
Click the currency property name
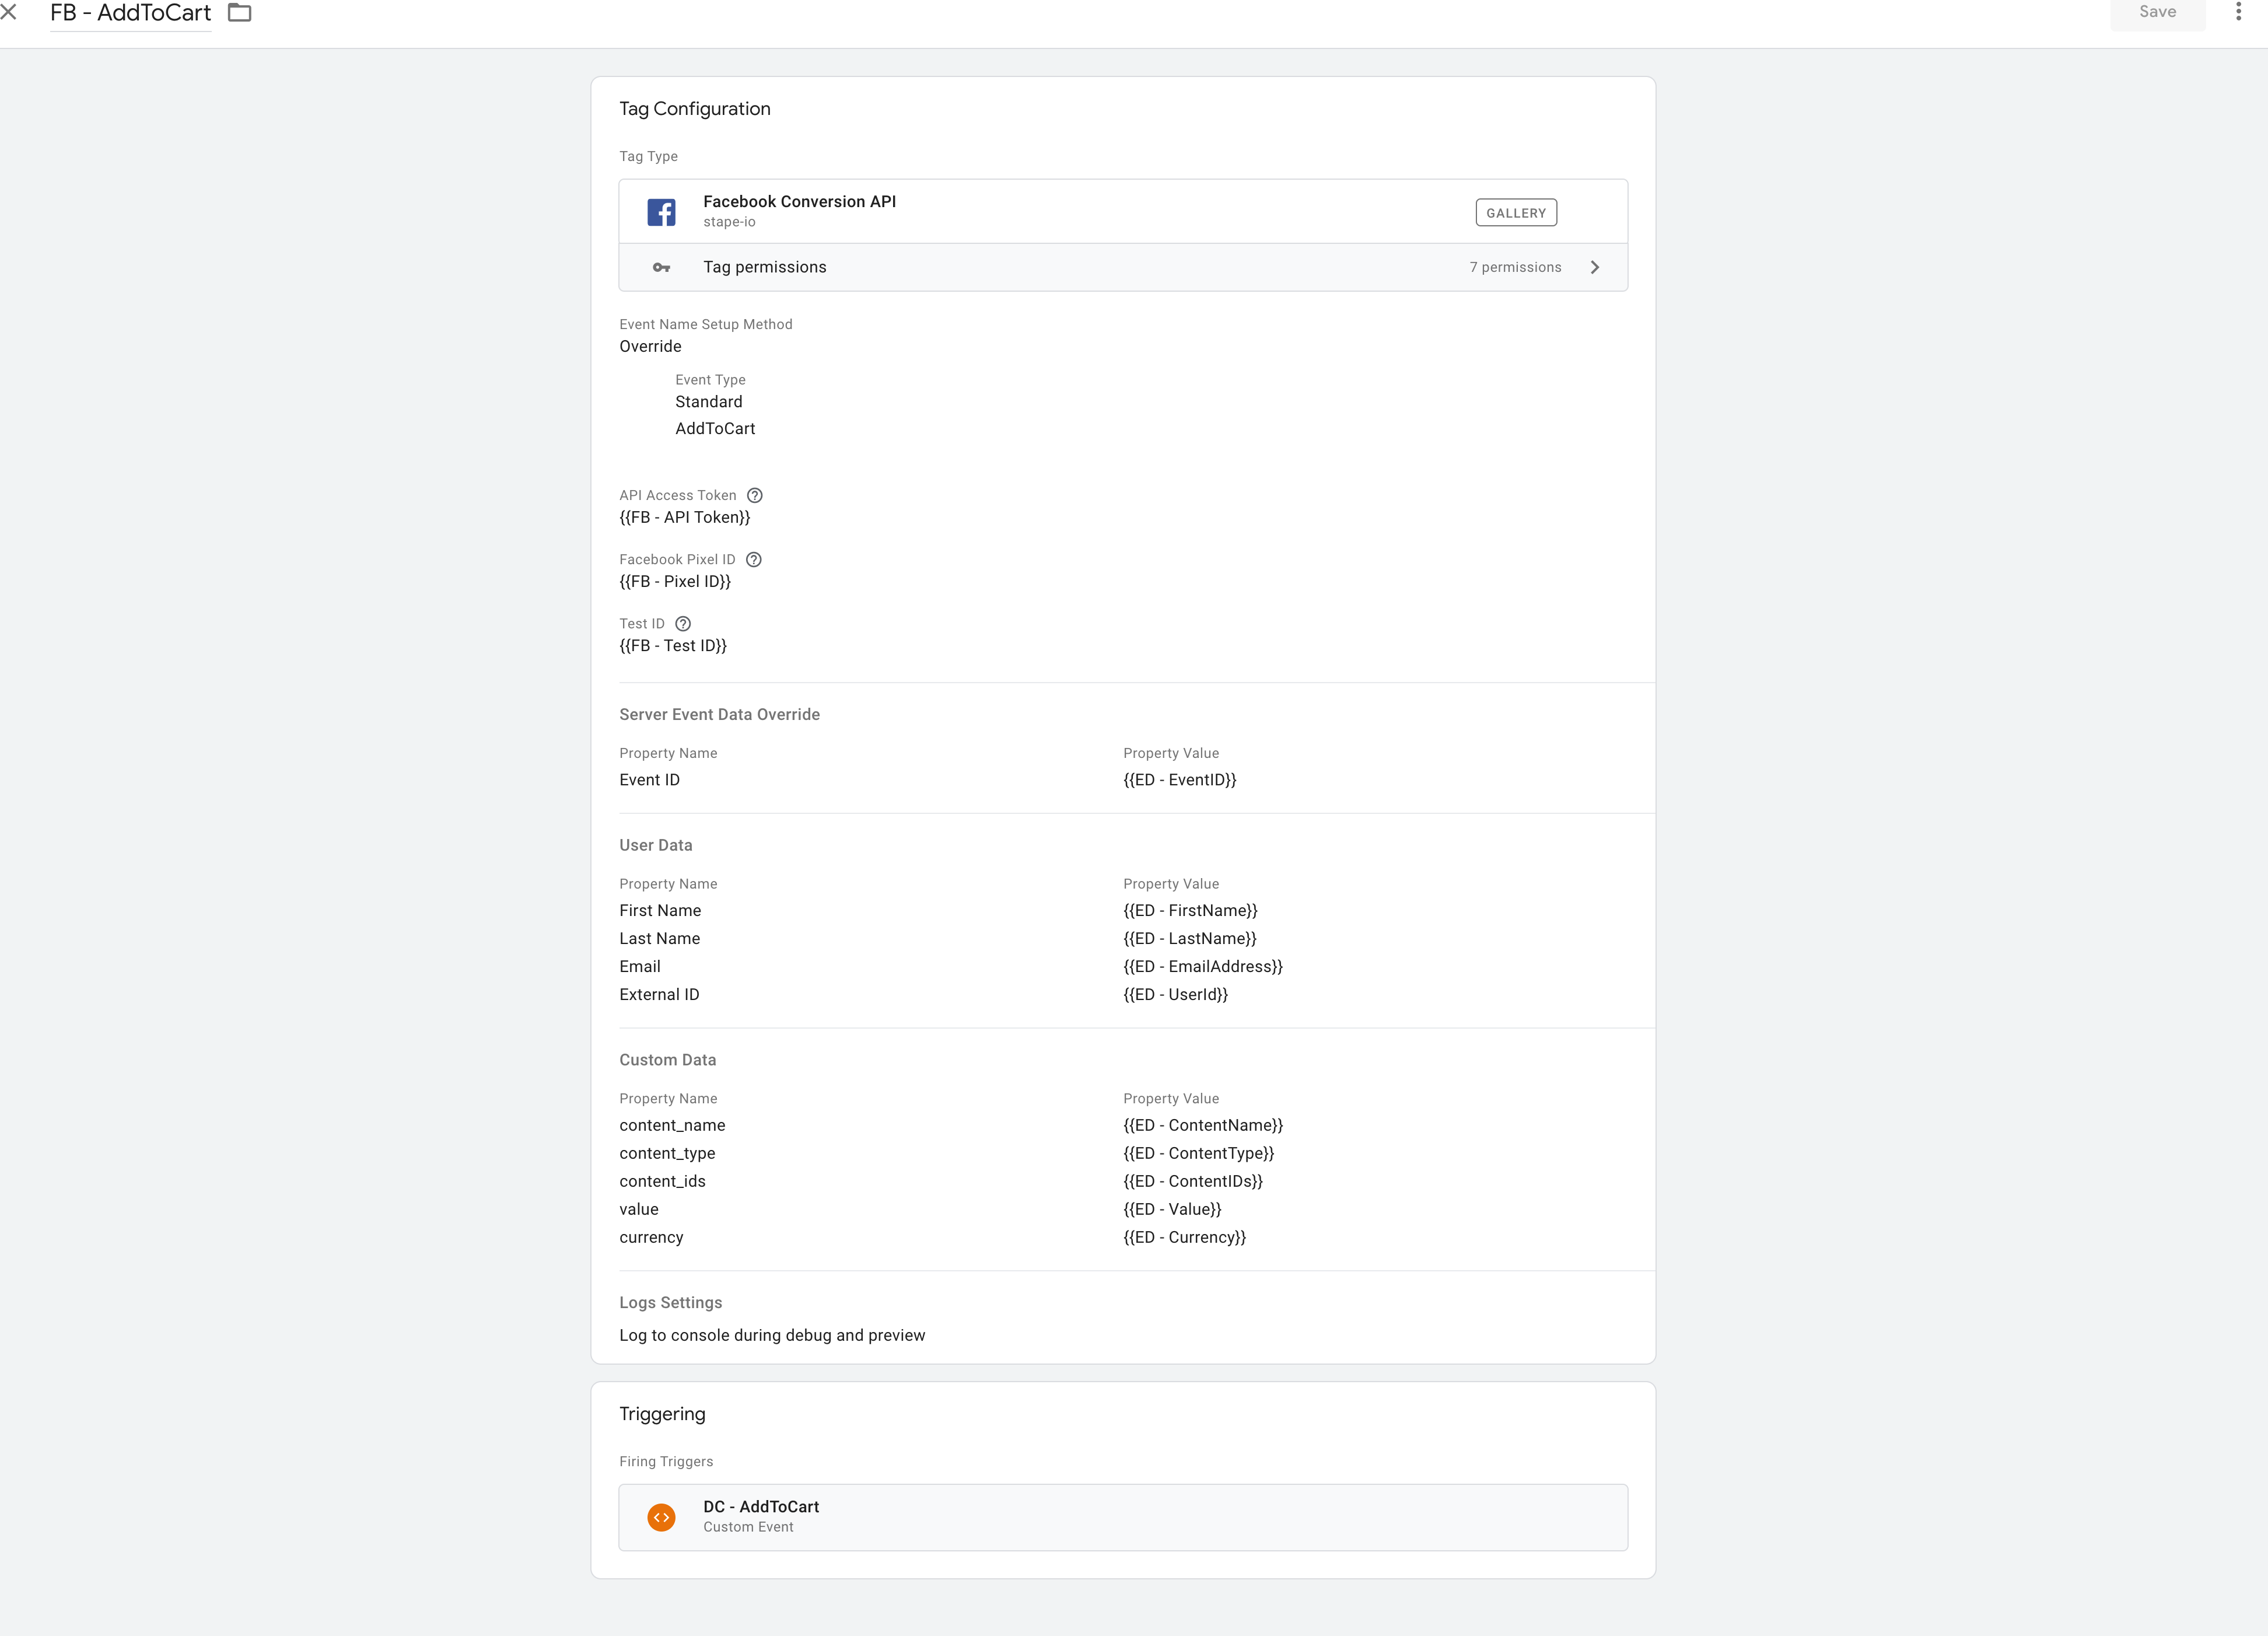coord(651,1237)
